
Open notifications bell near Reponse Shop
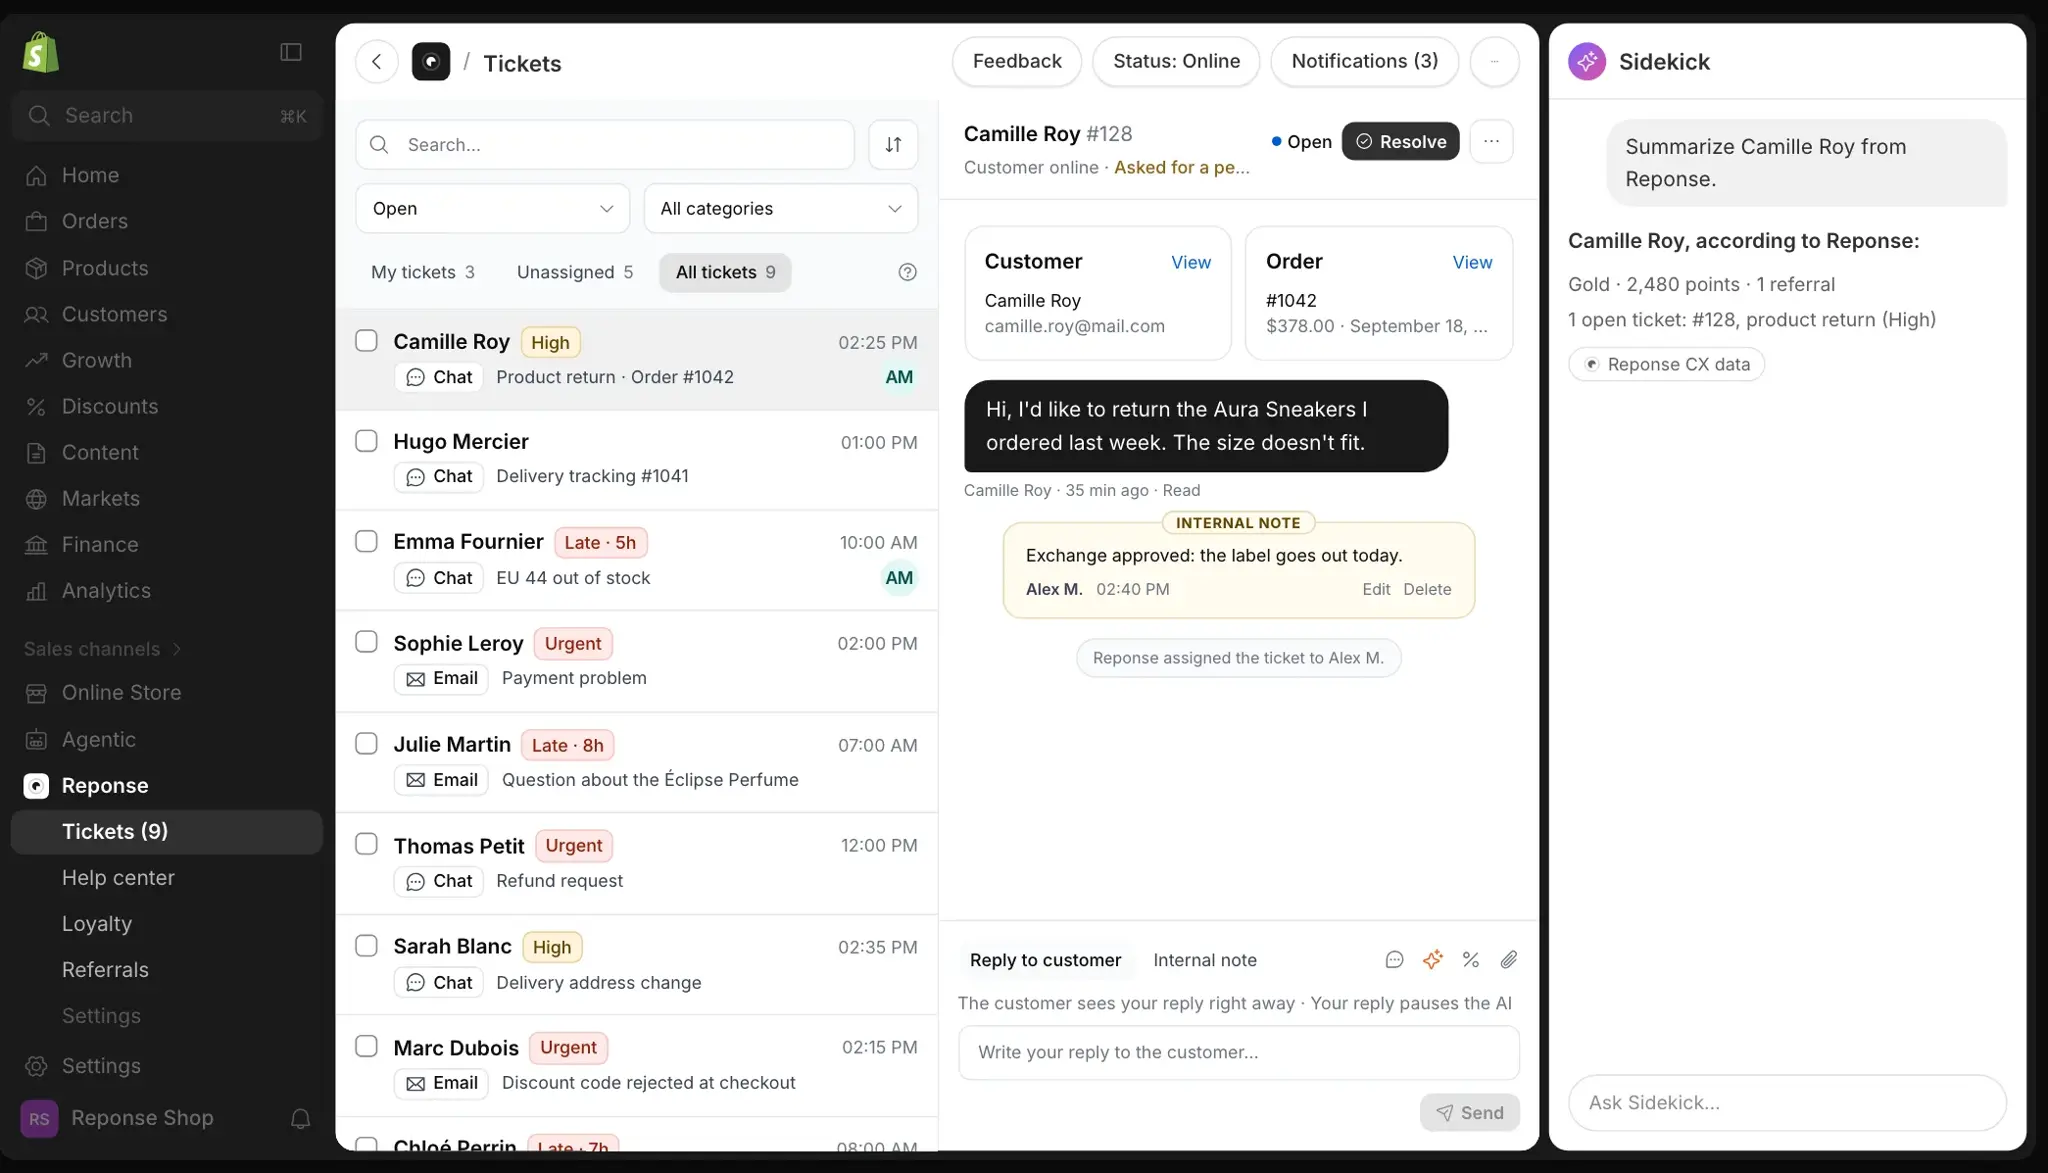point(300,1118)
